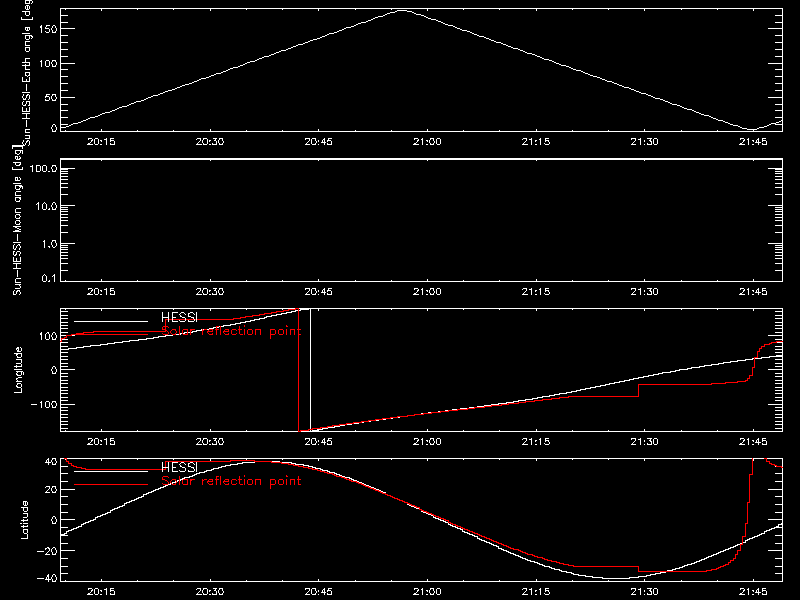Click 21:45 label under Sun-HESSI-Earth plot
800x600 pixels.
753,141
